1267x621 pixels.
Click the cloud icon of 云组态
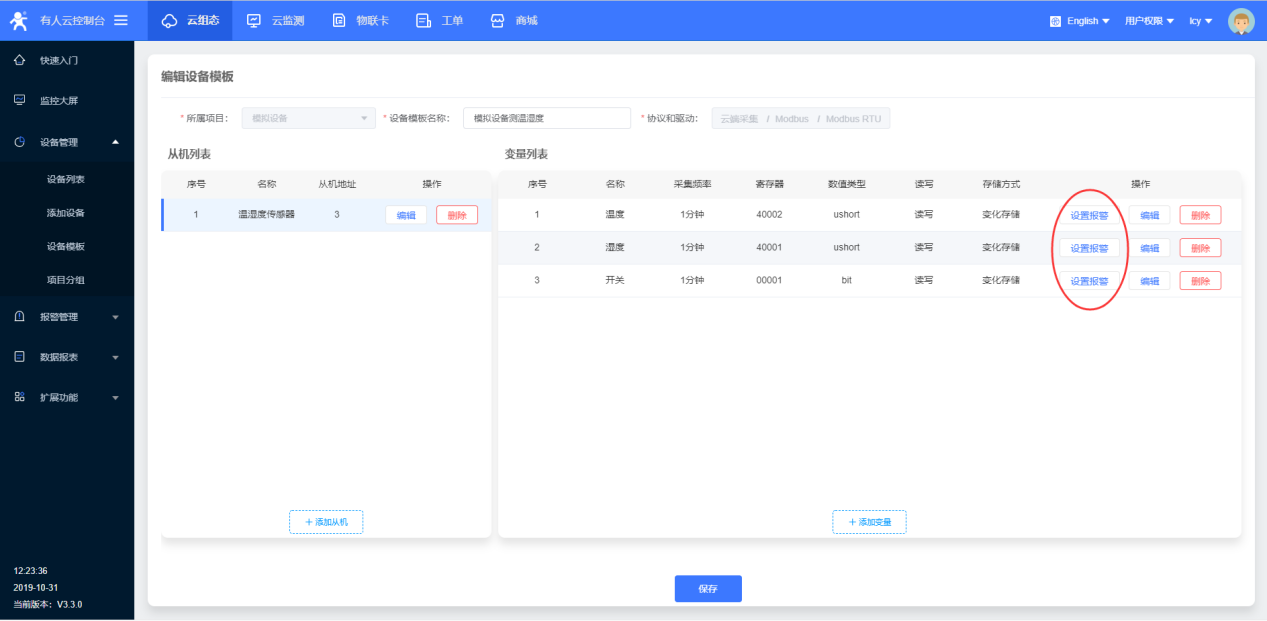coord(169,21)
